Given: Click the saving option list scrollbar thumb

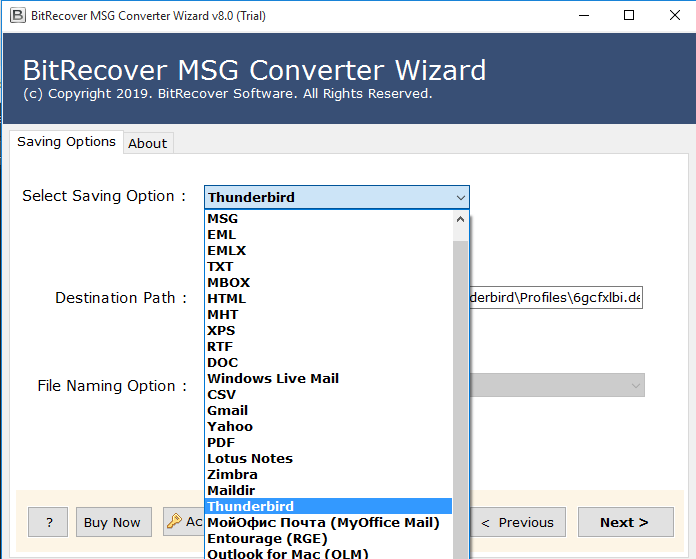Looking at the screenshot, I should [460, 400].
